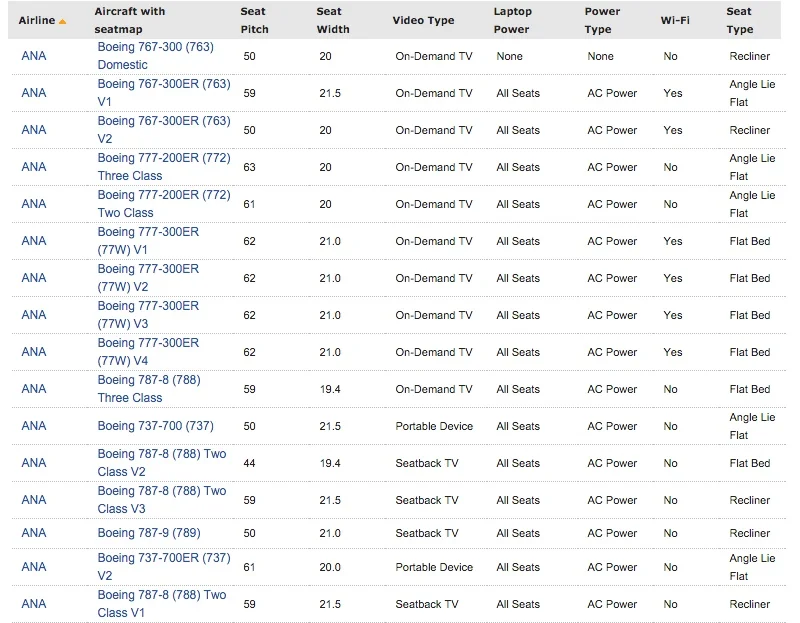
Task: Open Boeing 767-300 (763) Domestic seatmap link
Action: 156,56
